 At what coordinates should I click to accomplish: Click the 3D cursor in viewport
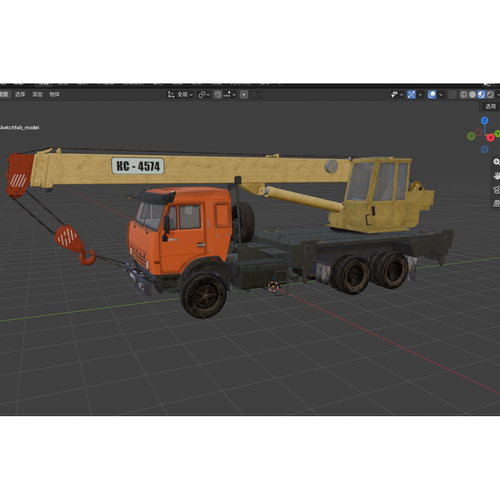click(x=273, y=286)
